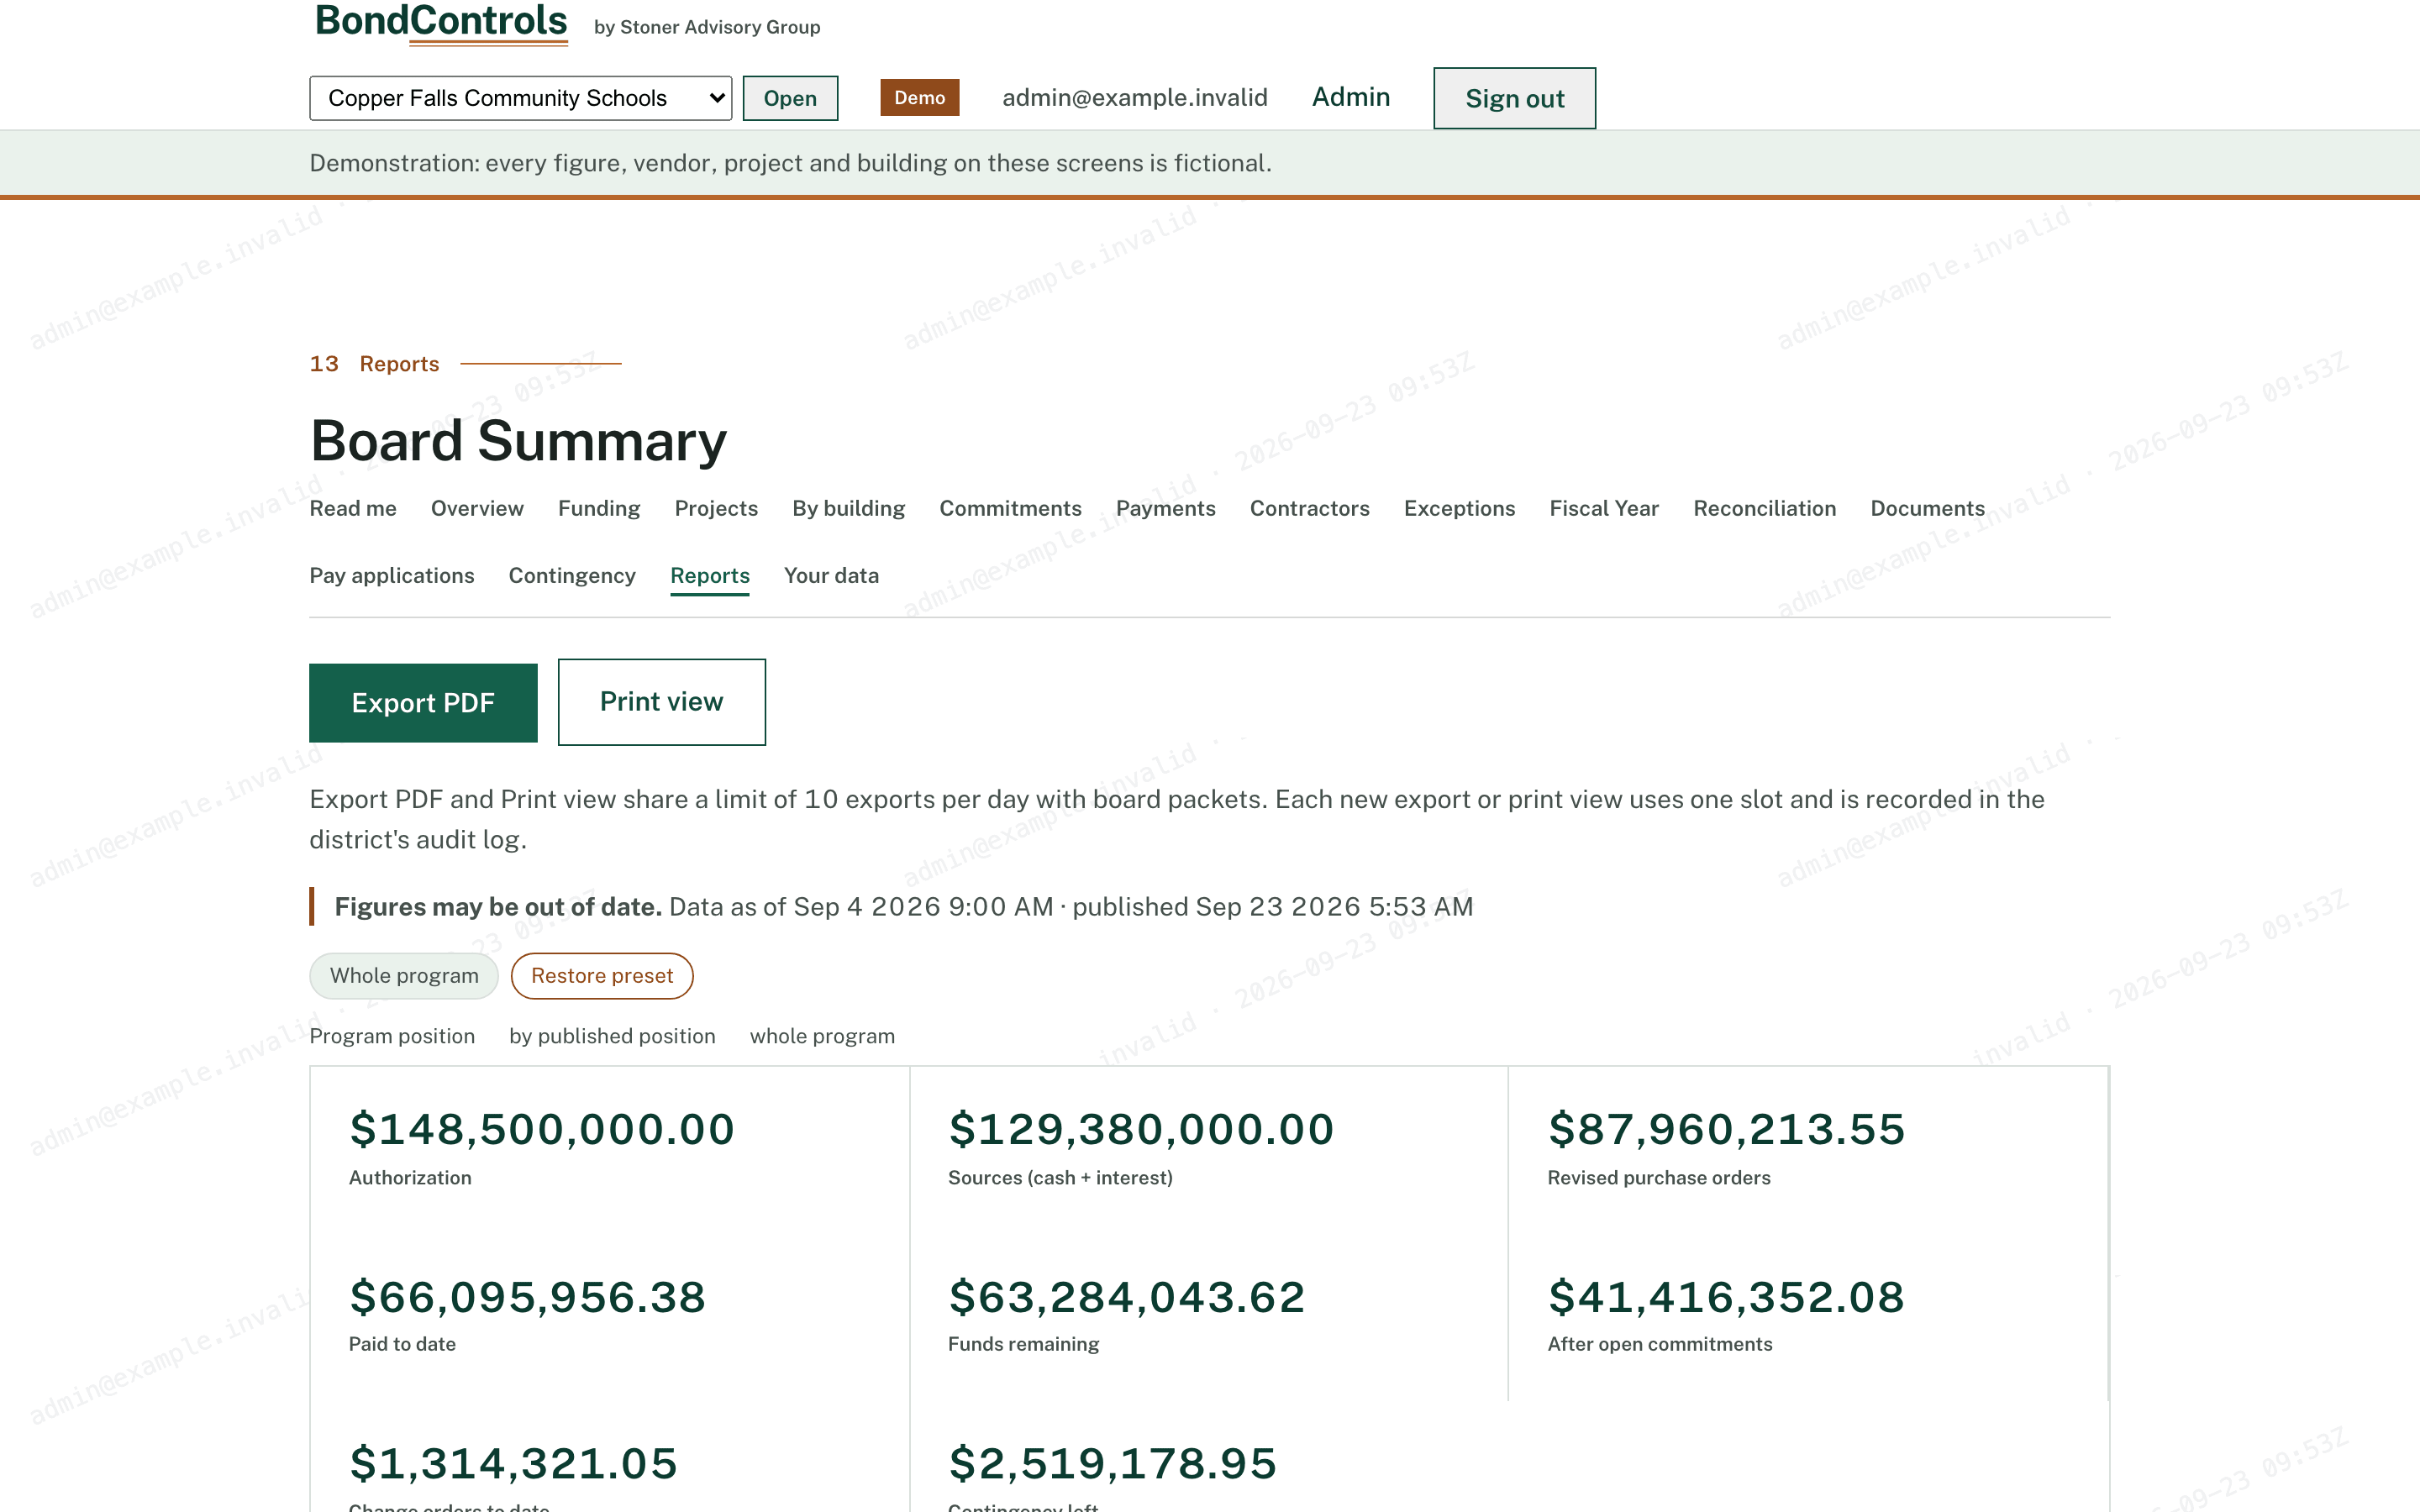Open the Print view

661,702
